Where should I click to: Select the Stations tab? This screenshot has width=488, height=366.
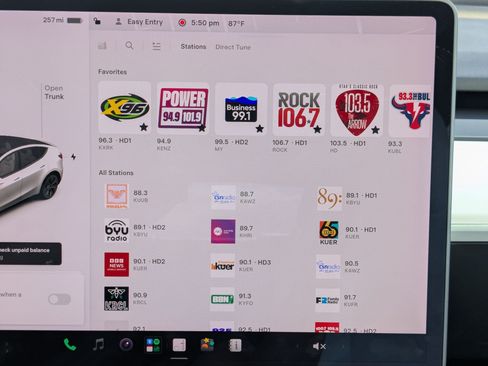tap(193, 46)
